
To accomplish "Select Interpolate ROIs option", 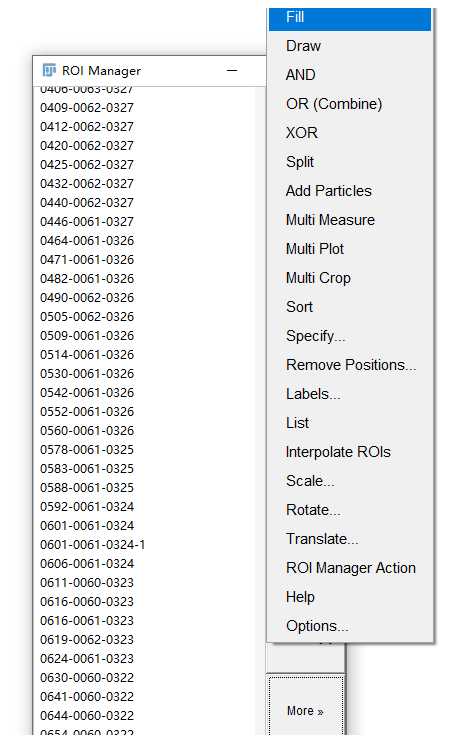I will pos(350,452).
